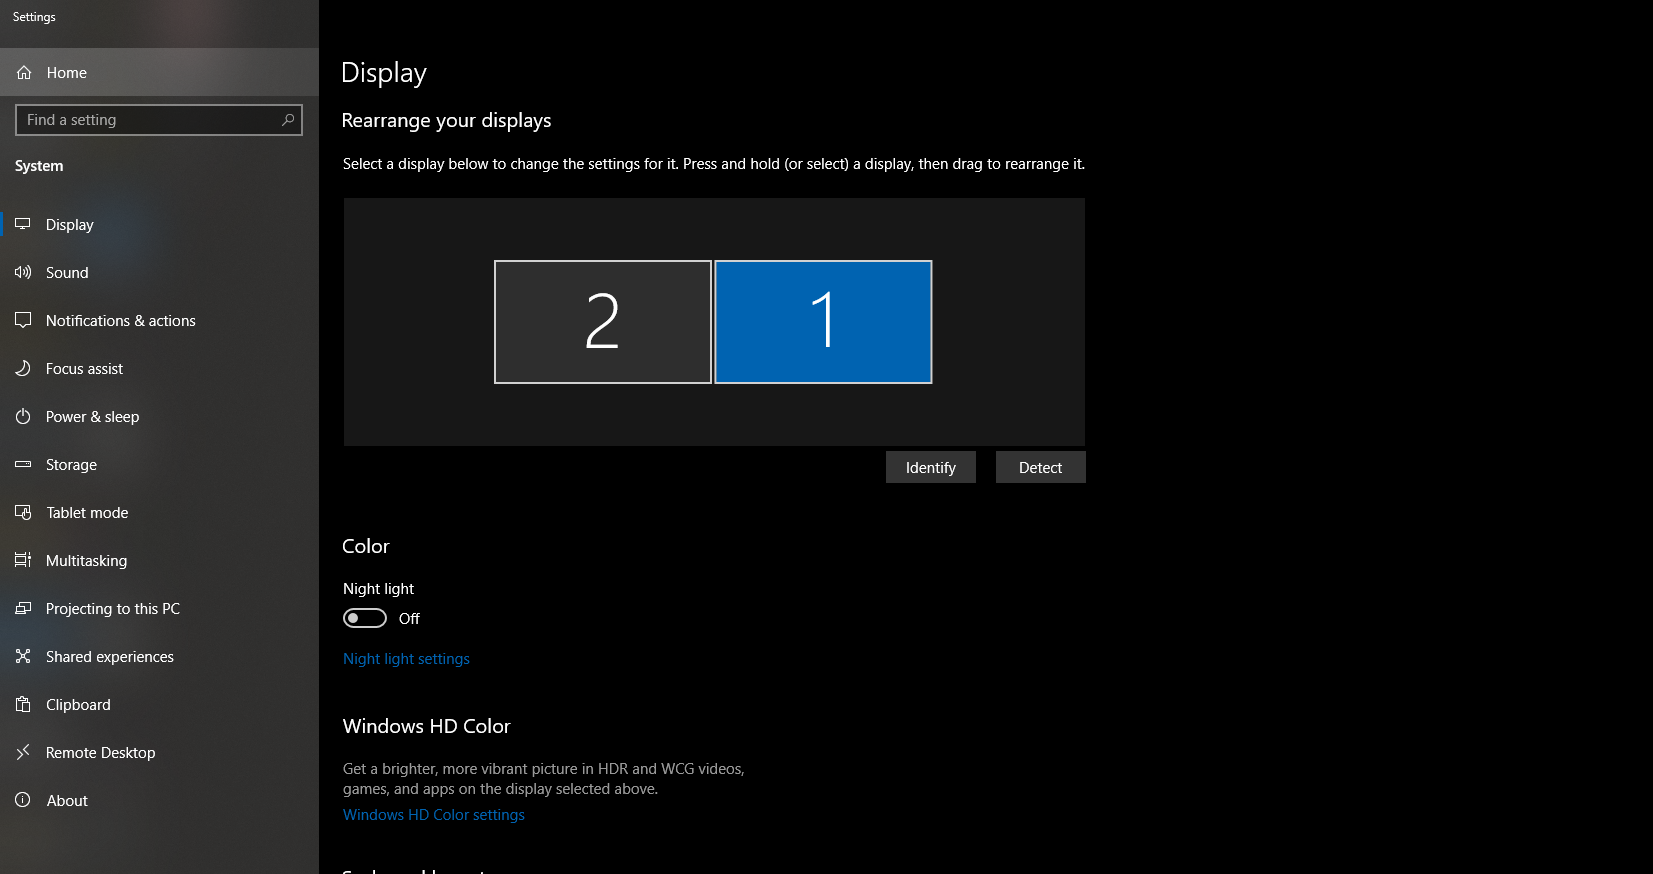Click the Focus assist moon icon
Image resolution: width=1653 pixels, height=874 pixels.
point(23,369)
